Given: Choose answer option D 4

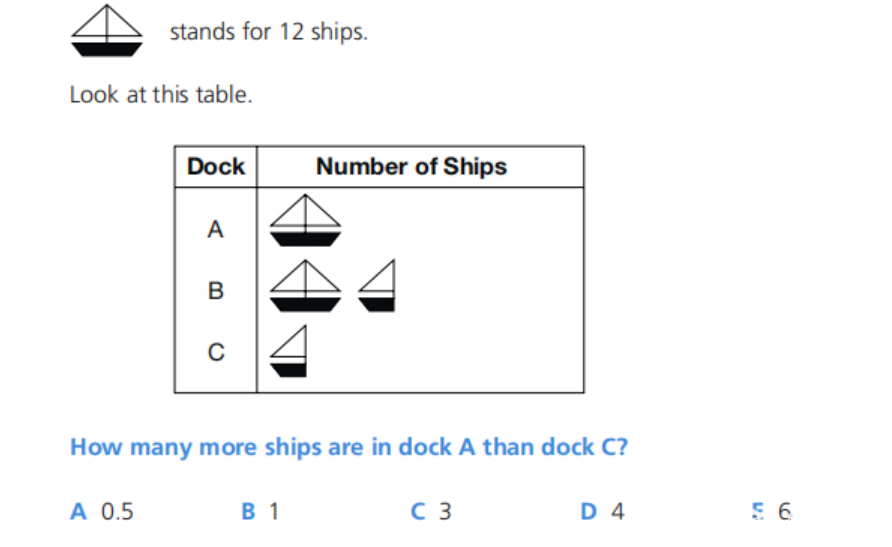Looking at the screenshot, I should point(602,511).
